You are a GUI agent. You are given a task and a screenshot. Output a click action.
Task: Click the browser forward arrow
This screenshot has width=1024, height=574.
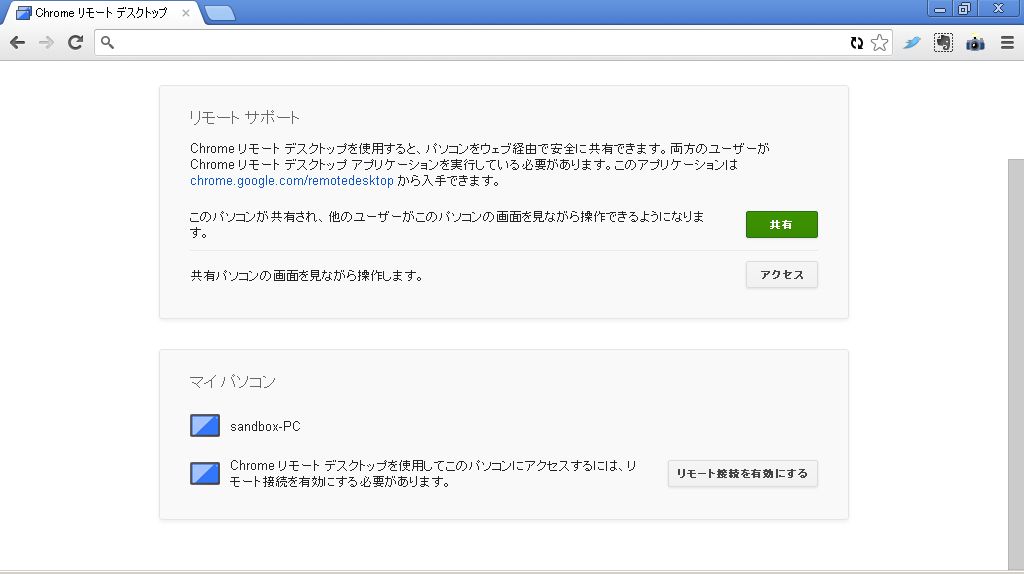pyautogui.click(x=46, y=43)
